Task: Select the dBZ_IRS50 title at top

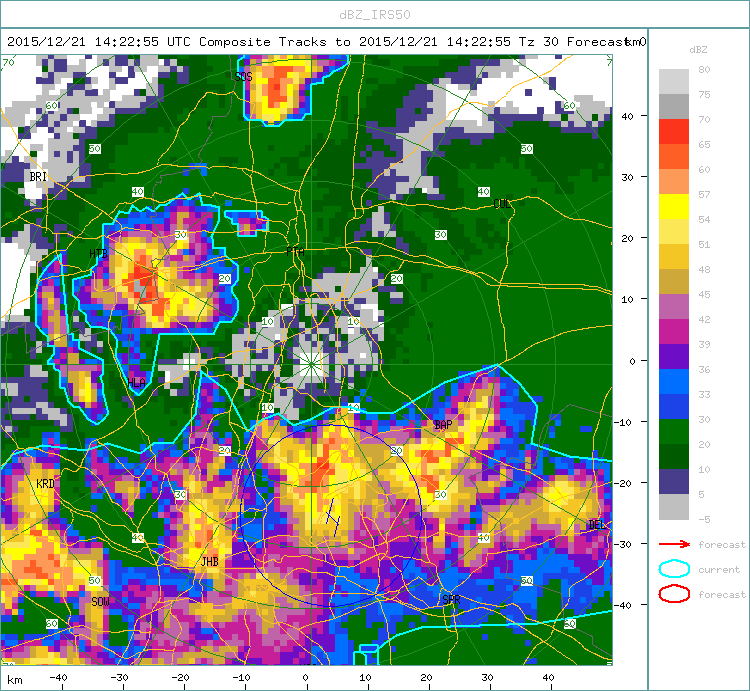Action: (375, 15)
